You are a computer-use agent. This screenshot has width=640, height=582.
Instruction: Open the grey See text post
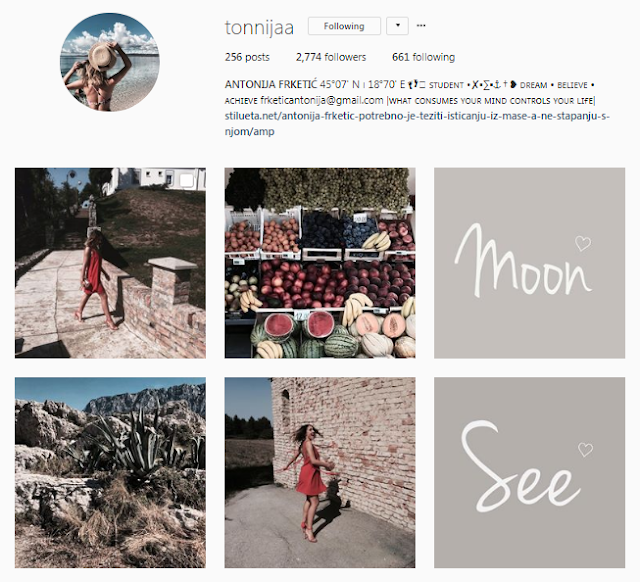point(529,473)
